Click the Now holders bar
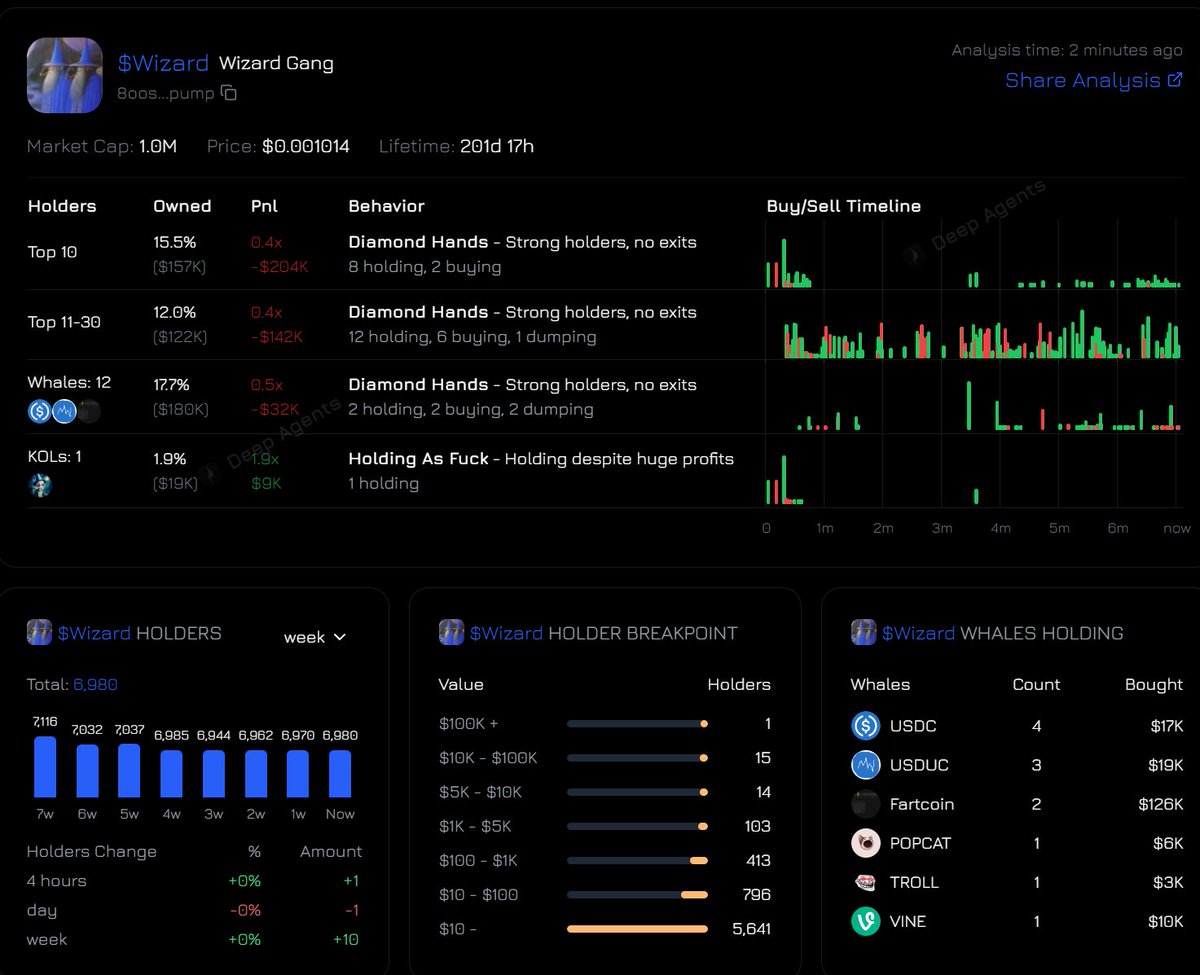The height and width of the screenshot is (975, 1200). (340, 774)
